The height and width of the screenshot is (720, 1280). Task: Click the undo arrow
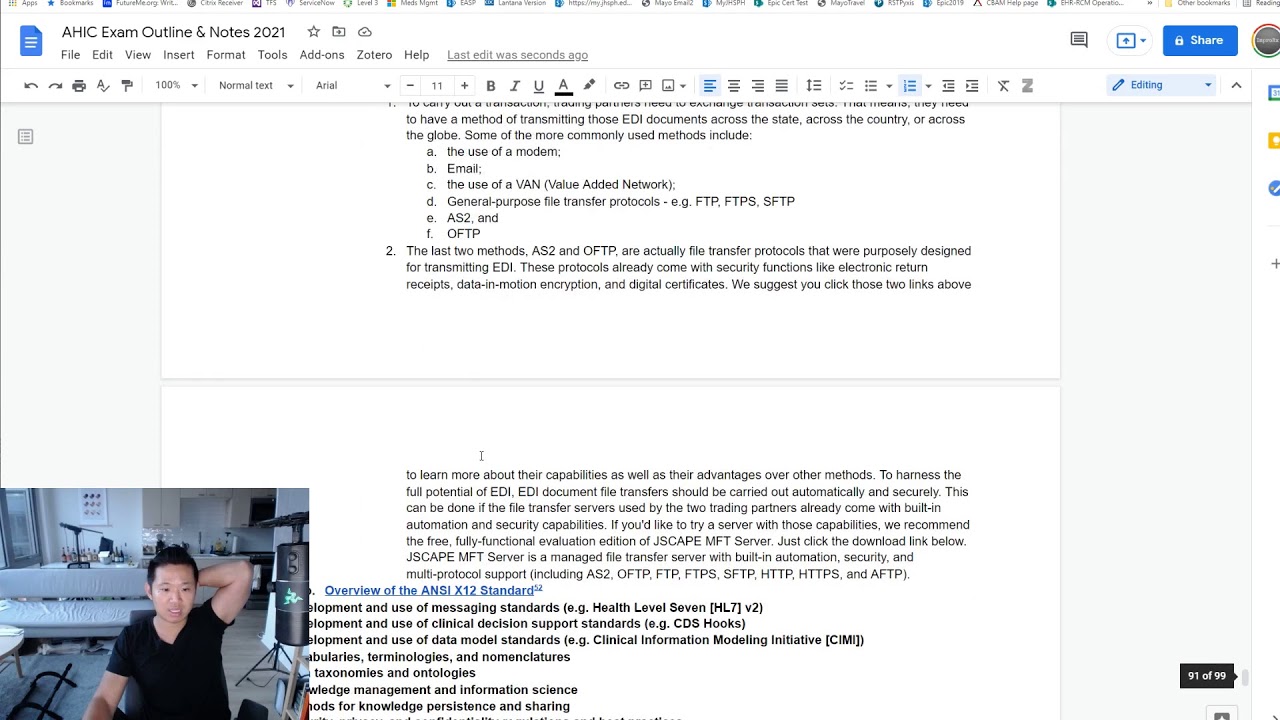tap(31, 86)
